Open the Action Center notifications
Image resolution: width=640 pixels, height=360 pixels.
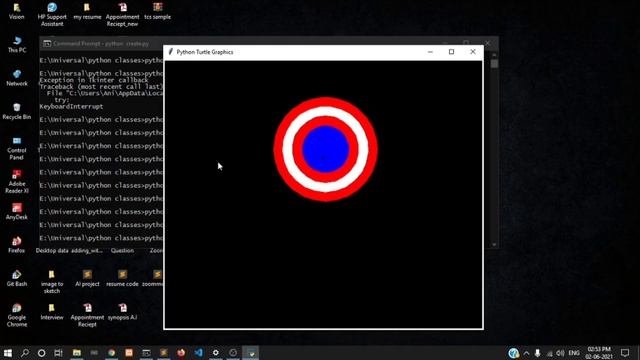pyautogui.click(x=625, y=353)
